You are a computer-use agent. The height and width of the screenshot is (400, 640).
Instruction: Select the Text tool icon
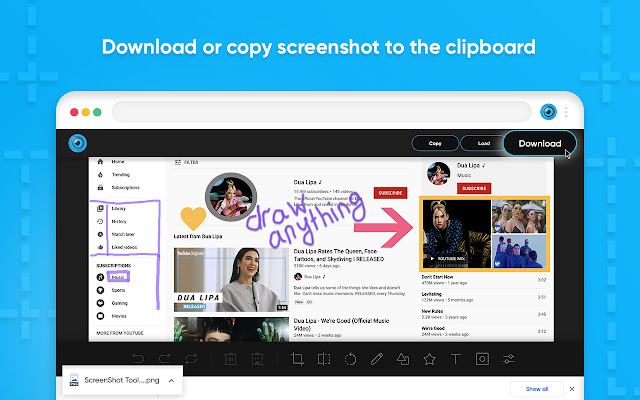pyautogui.click(x=456, y=358)
